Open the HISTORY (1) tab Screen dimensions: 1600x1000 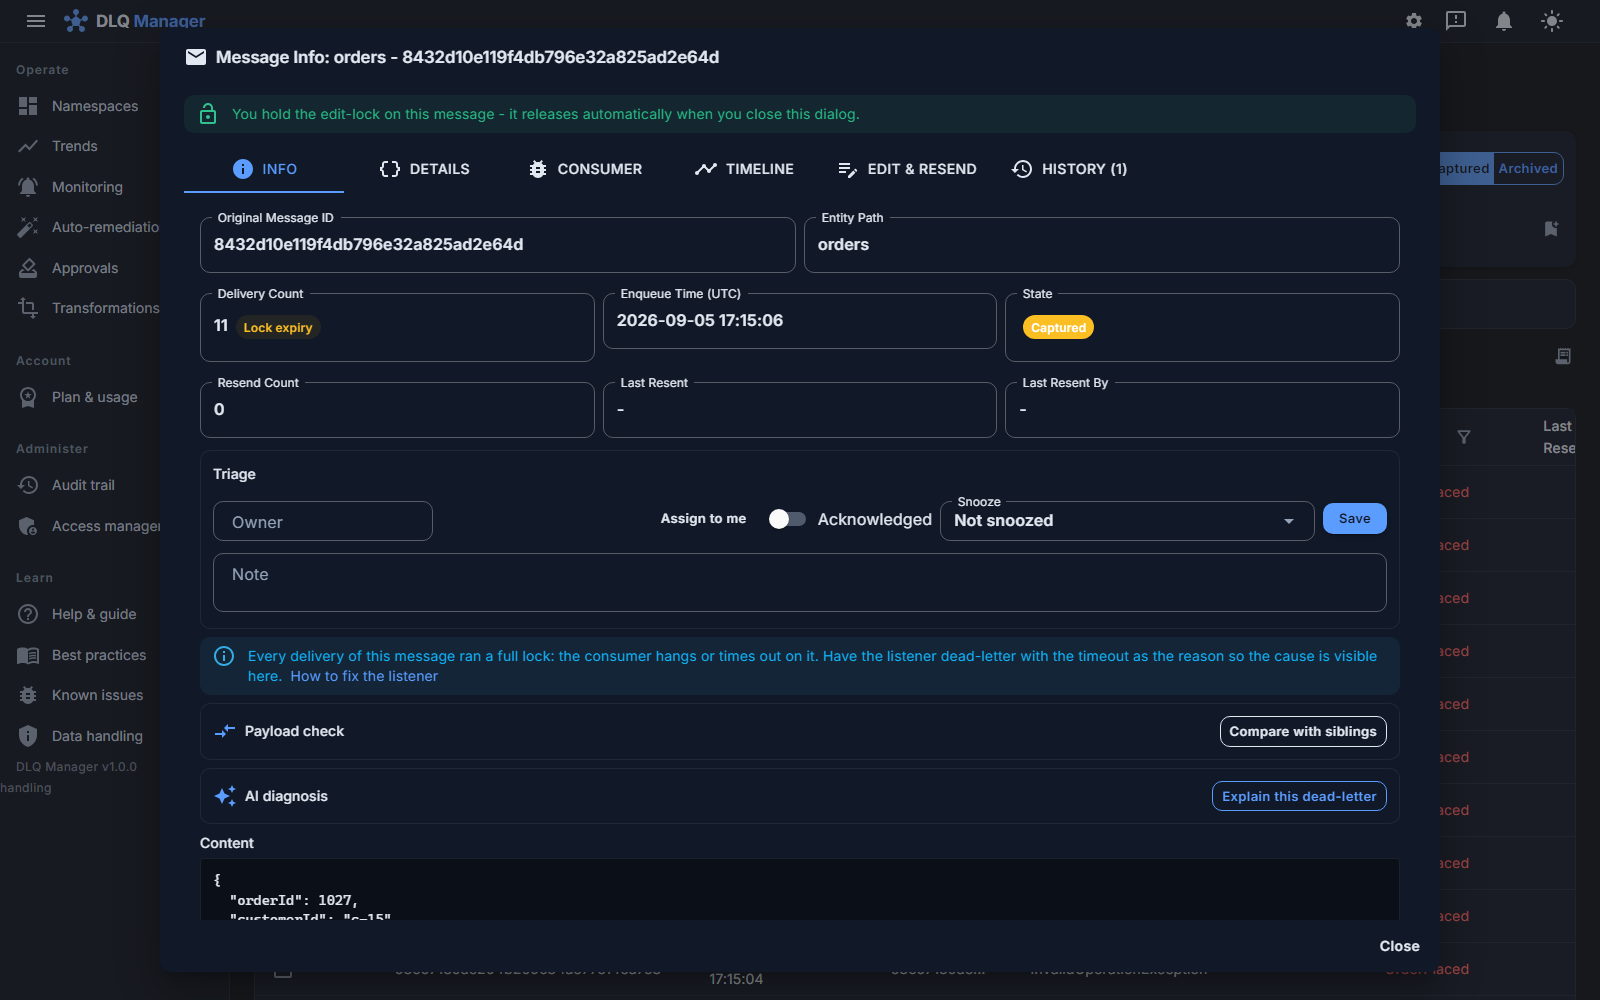pos(1069,169)
